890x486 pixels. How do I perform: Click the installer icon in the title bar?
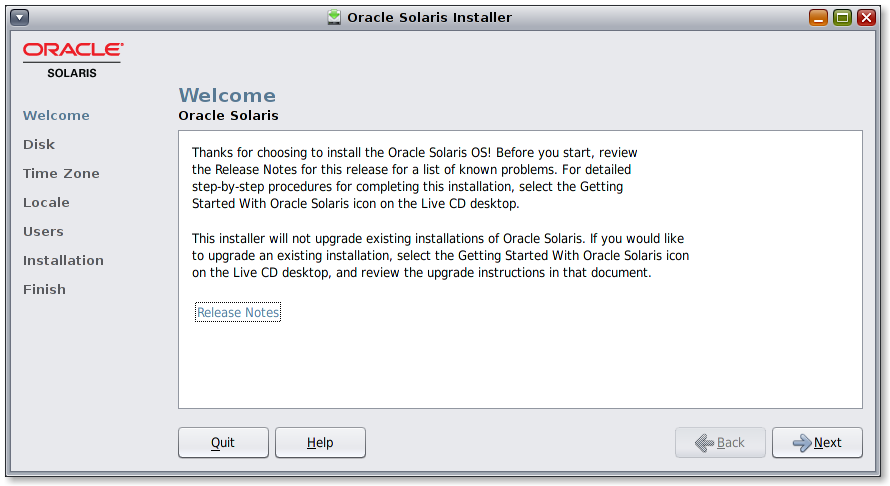[x=334, y=18]
